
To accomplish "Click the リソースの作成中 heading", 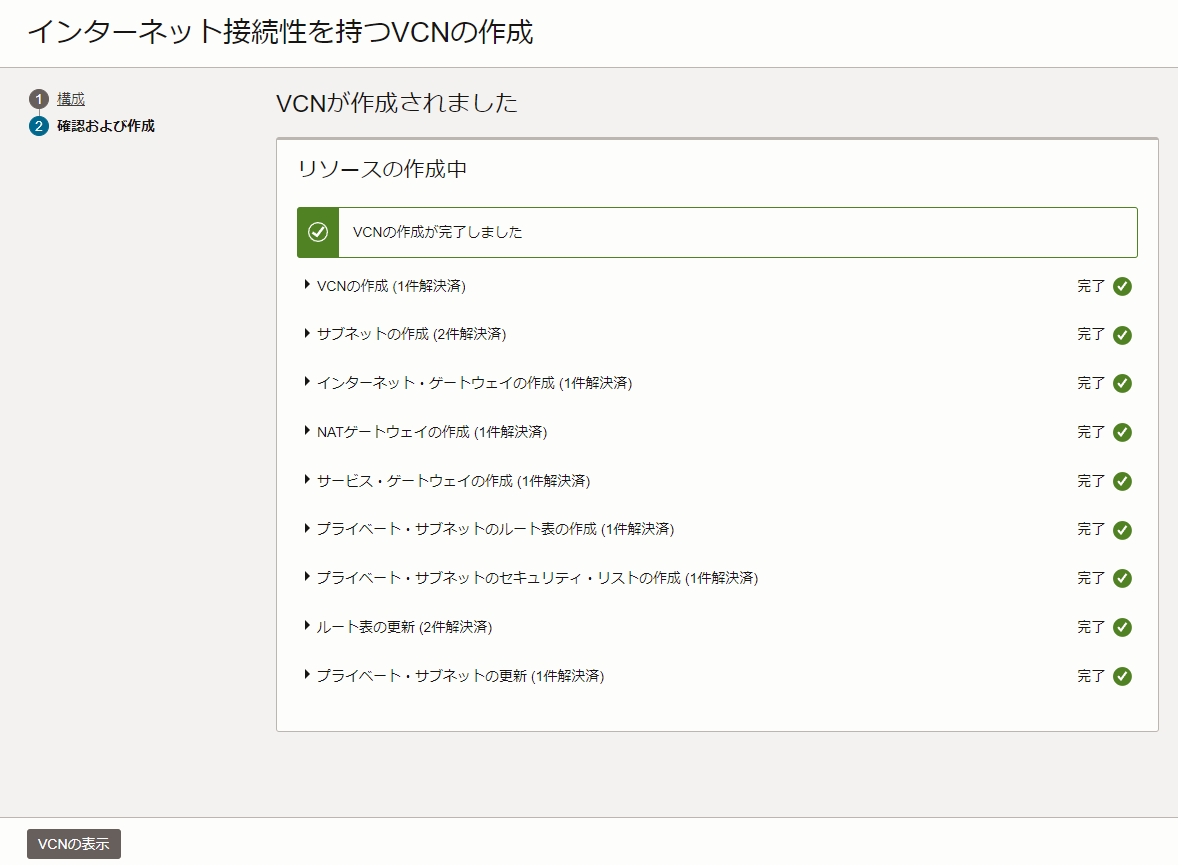I will 382,169.
